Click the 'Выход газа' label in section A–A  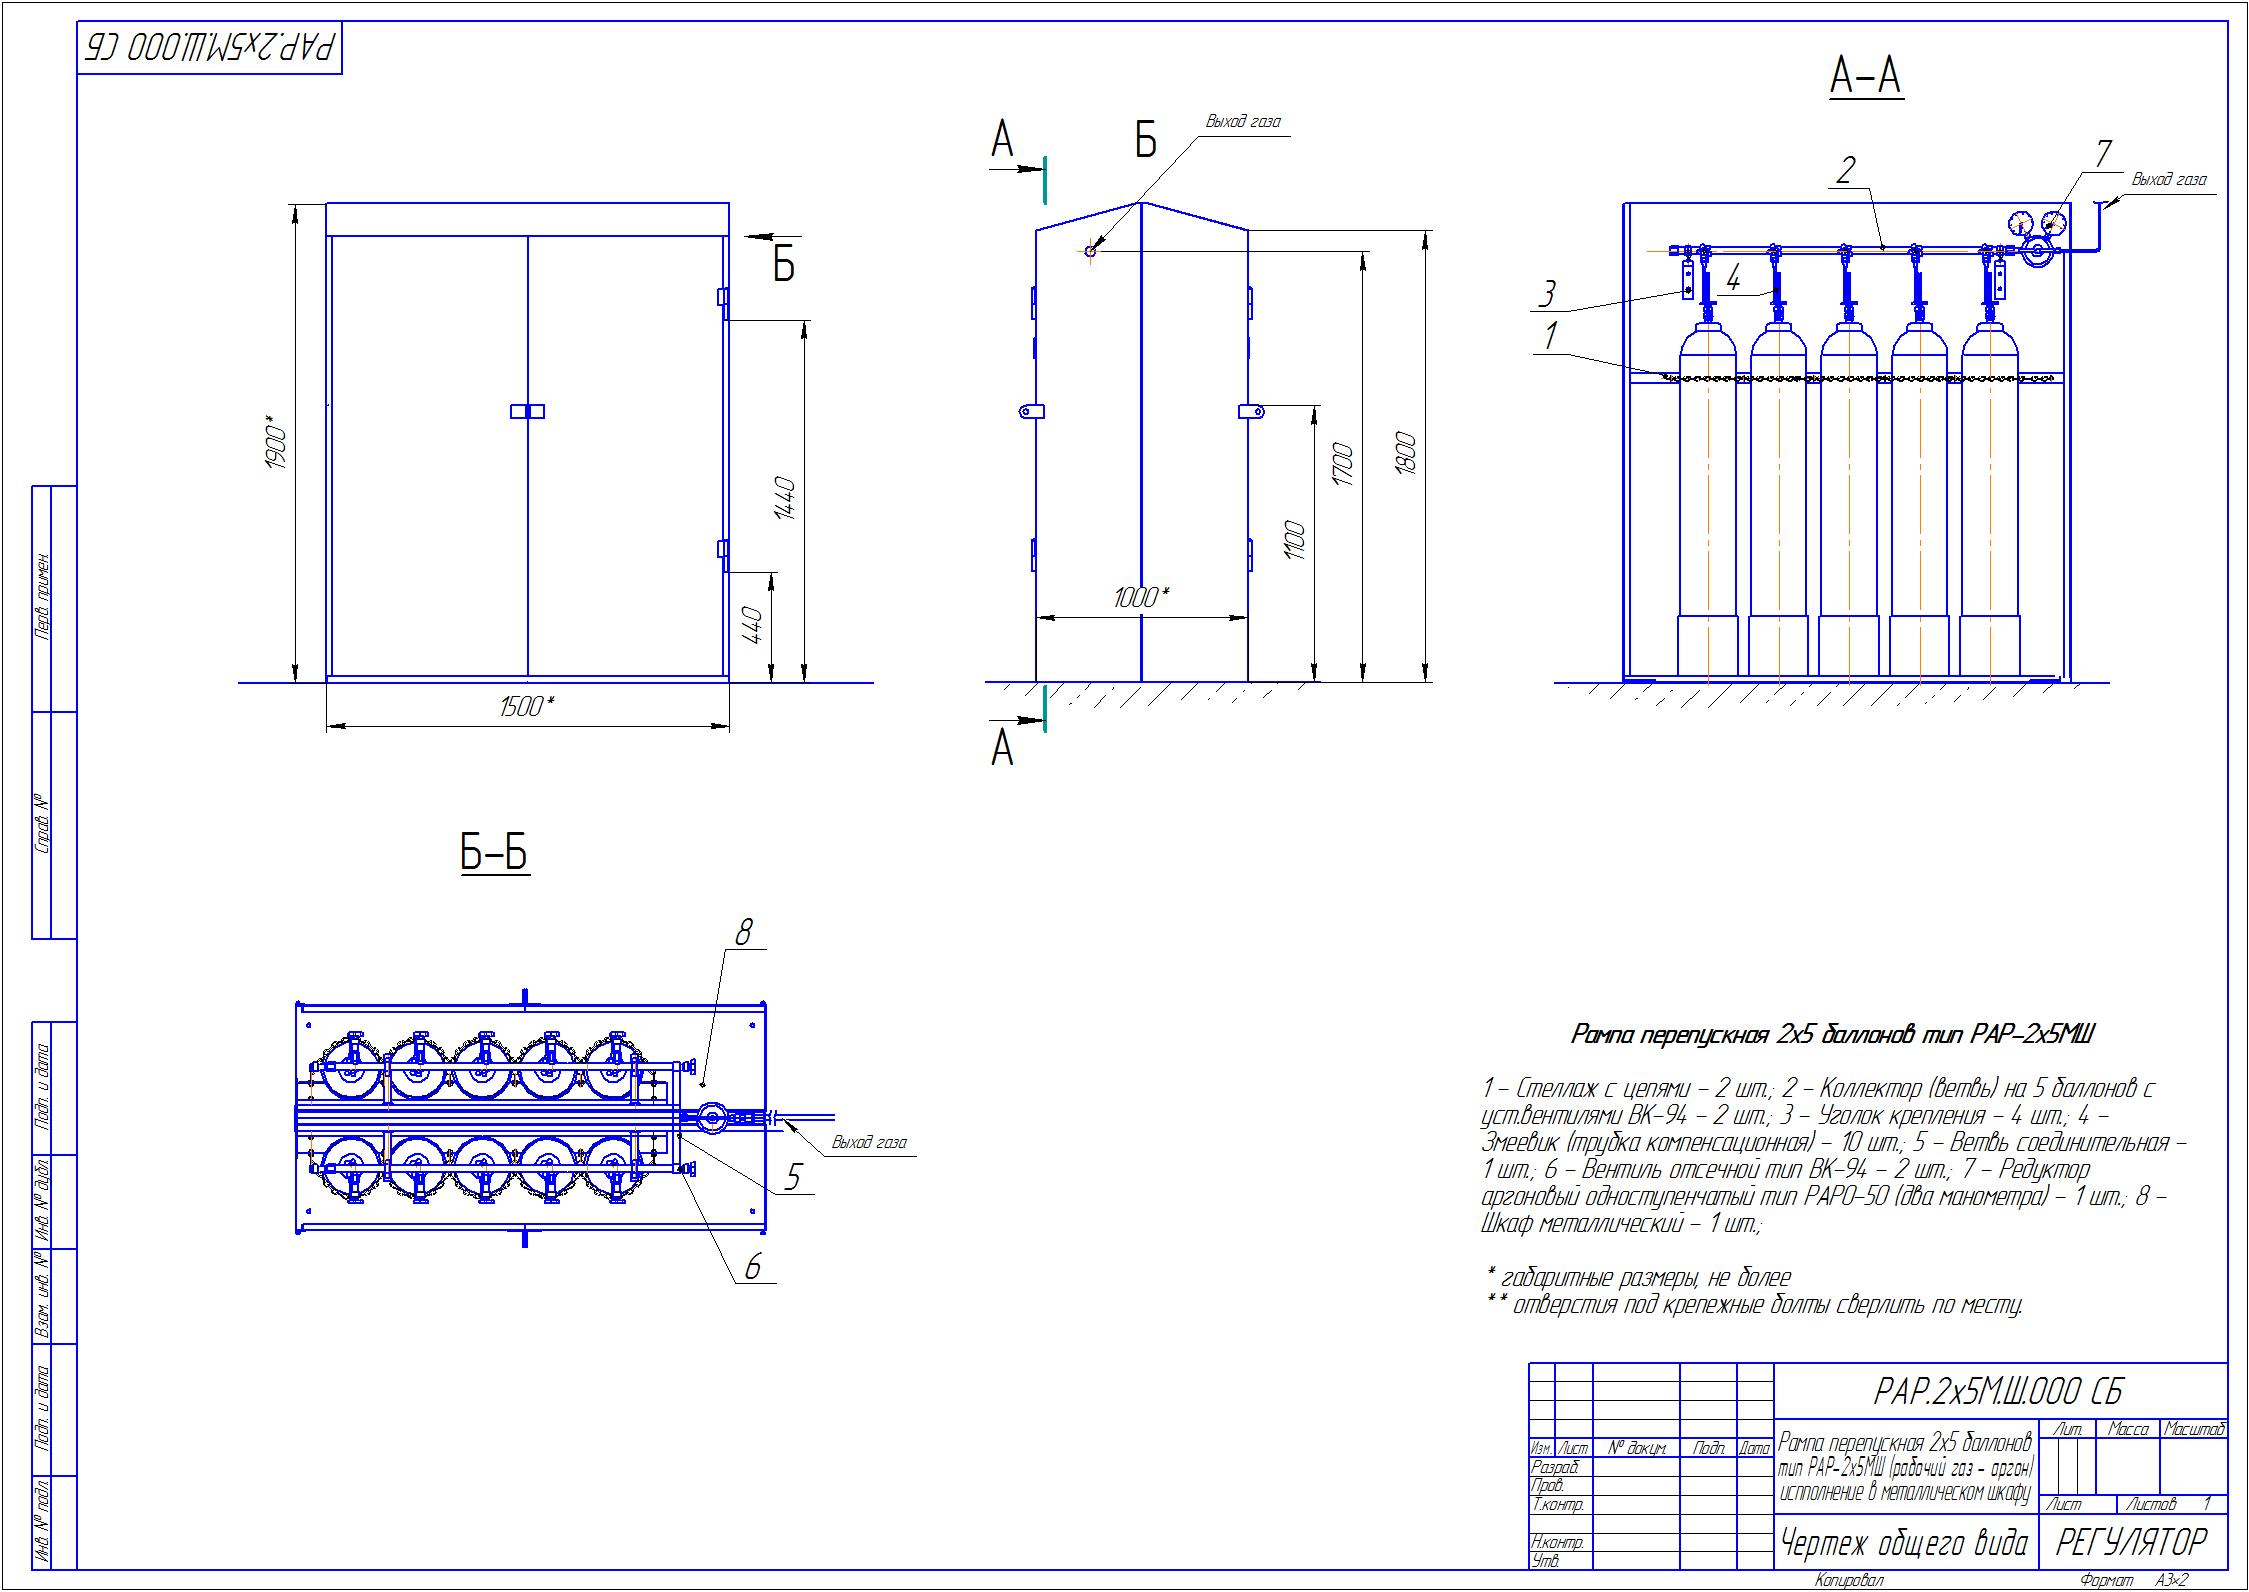2168,180
